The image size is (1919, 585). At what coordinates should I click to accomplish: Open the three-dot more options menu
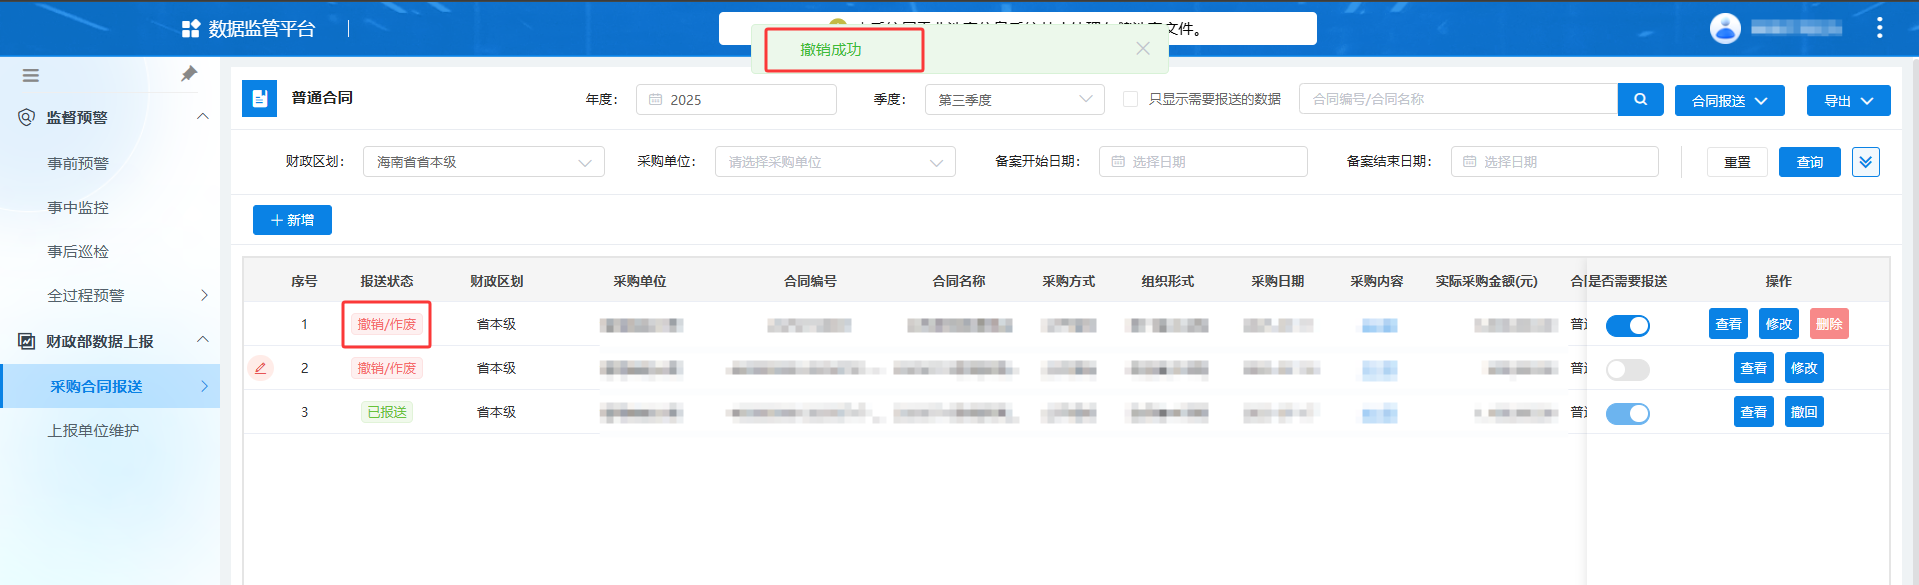pos(1879,28)
